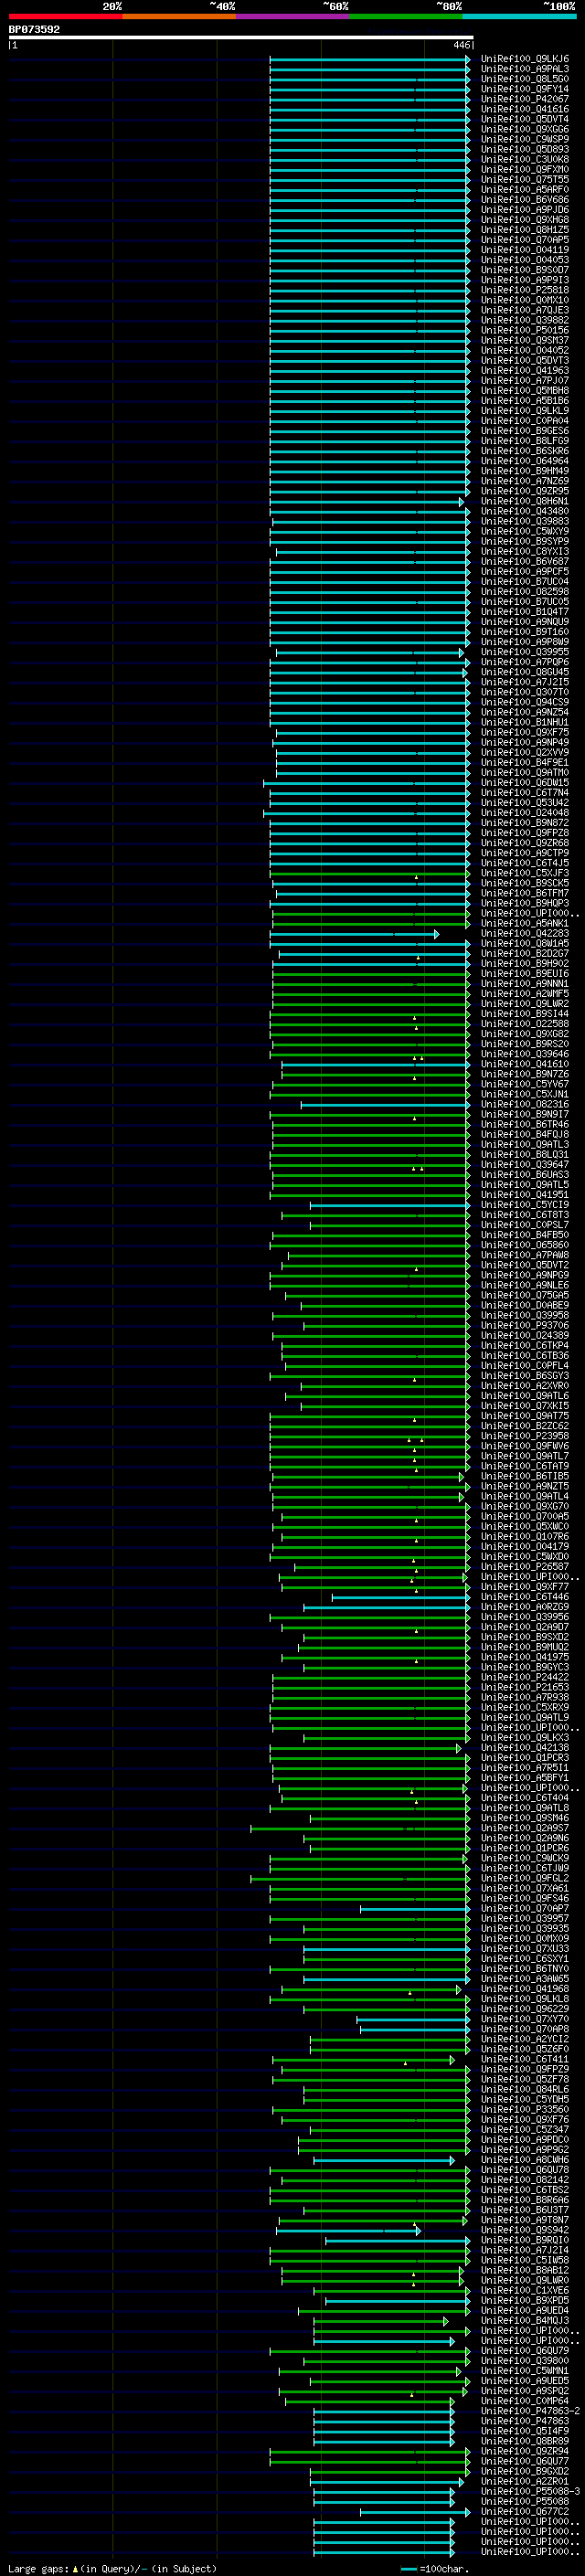Image resolution: width=585 pixels, height=2576 pixels.
Task: Open hit UniRef100_O04119
Action: click(x=525, y=250)
